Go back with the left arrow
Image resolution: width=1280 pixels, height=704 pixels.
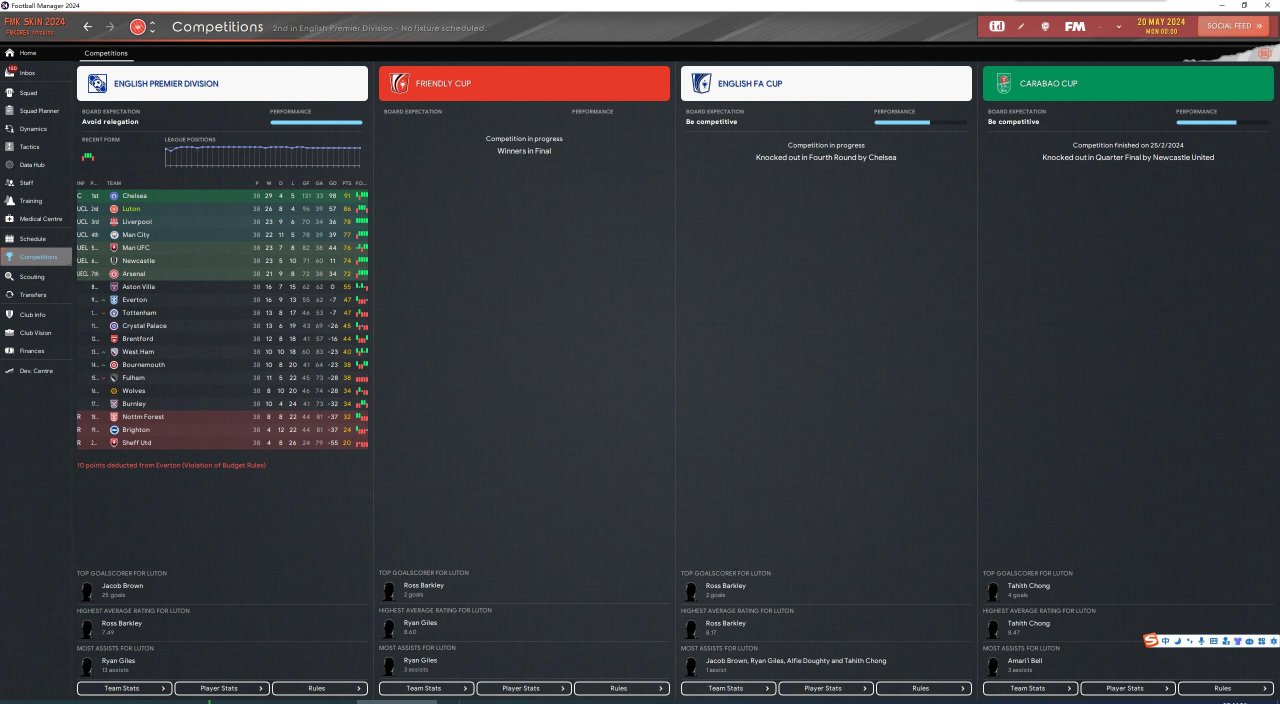click(x=88, y=27)
